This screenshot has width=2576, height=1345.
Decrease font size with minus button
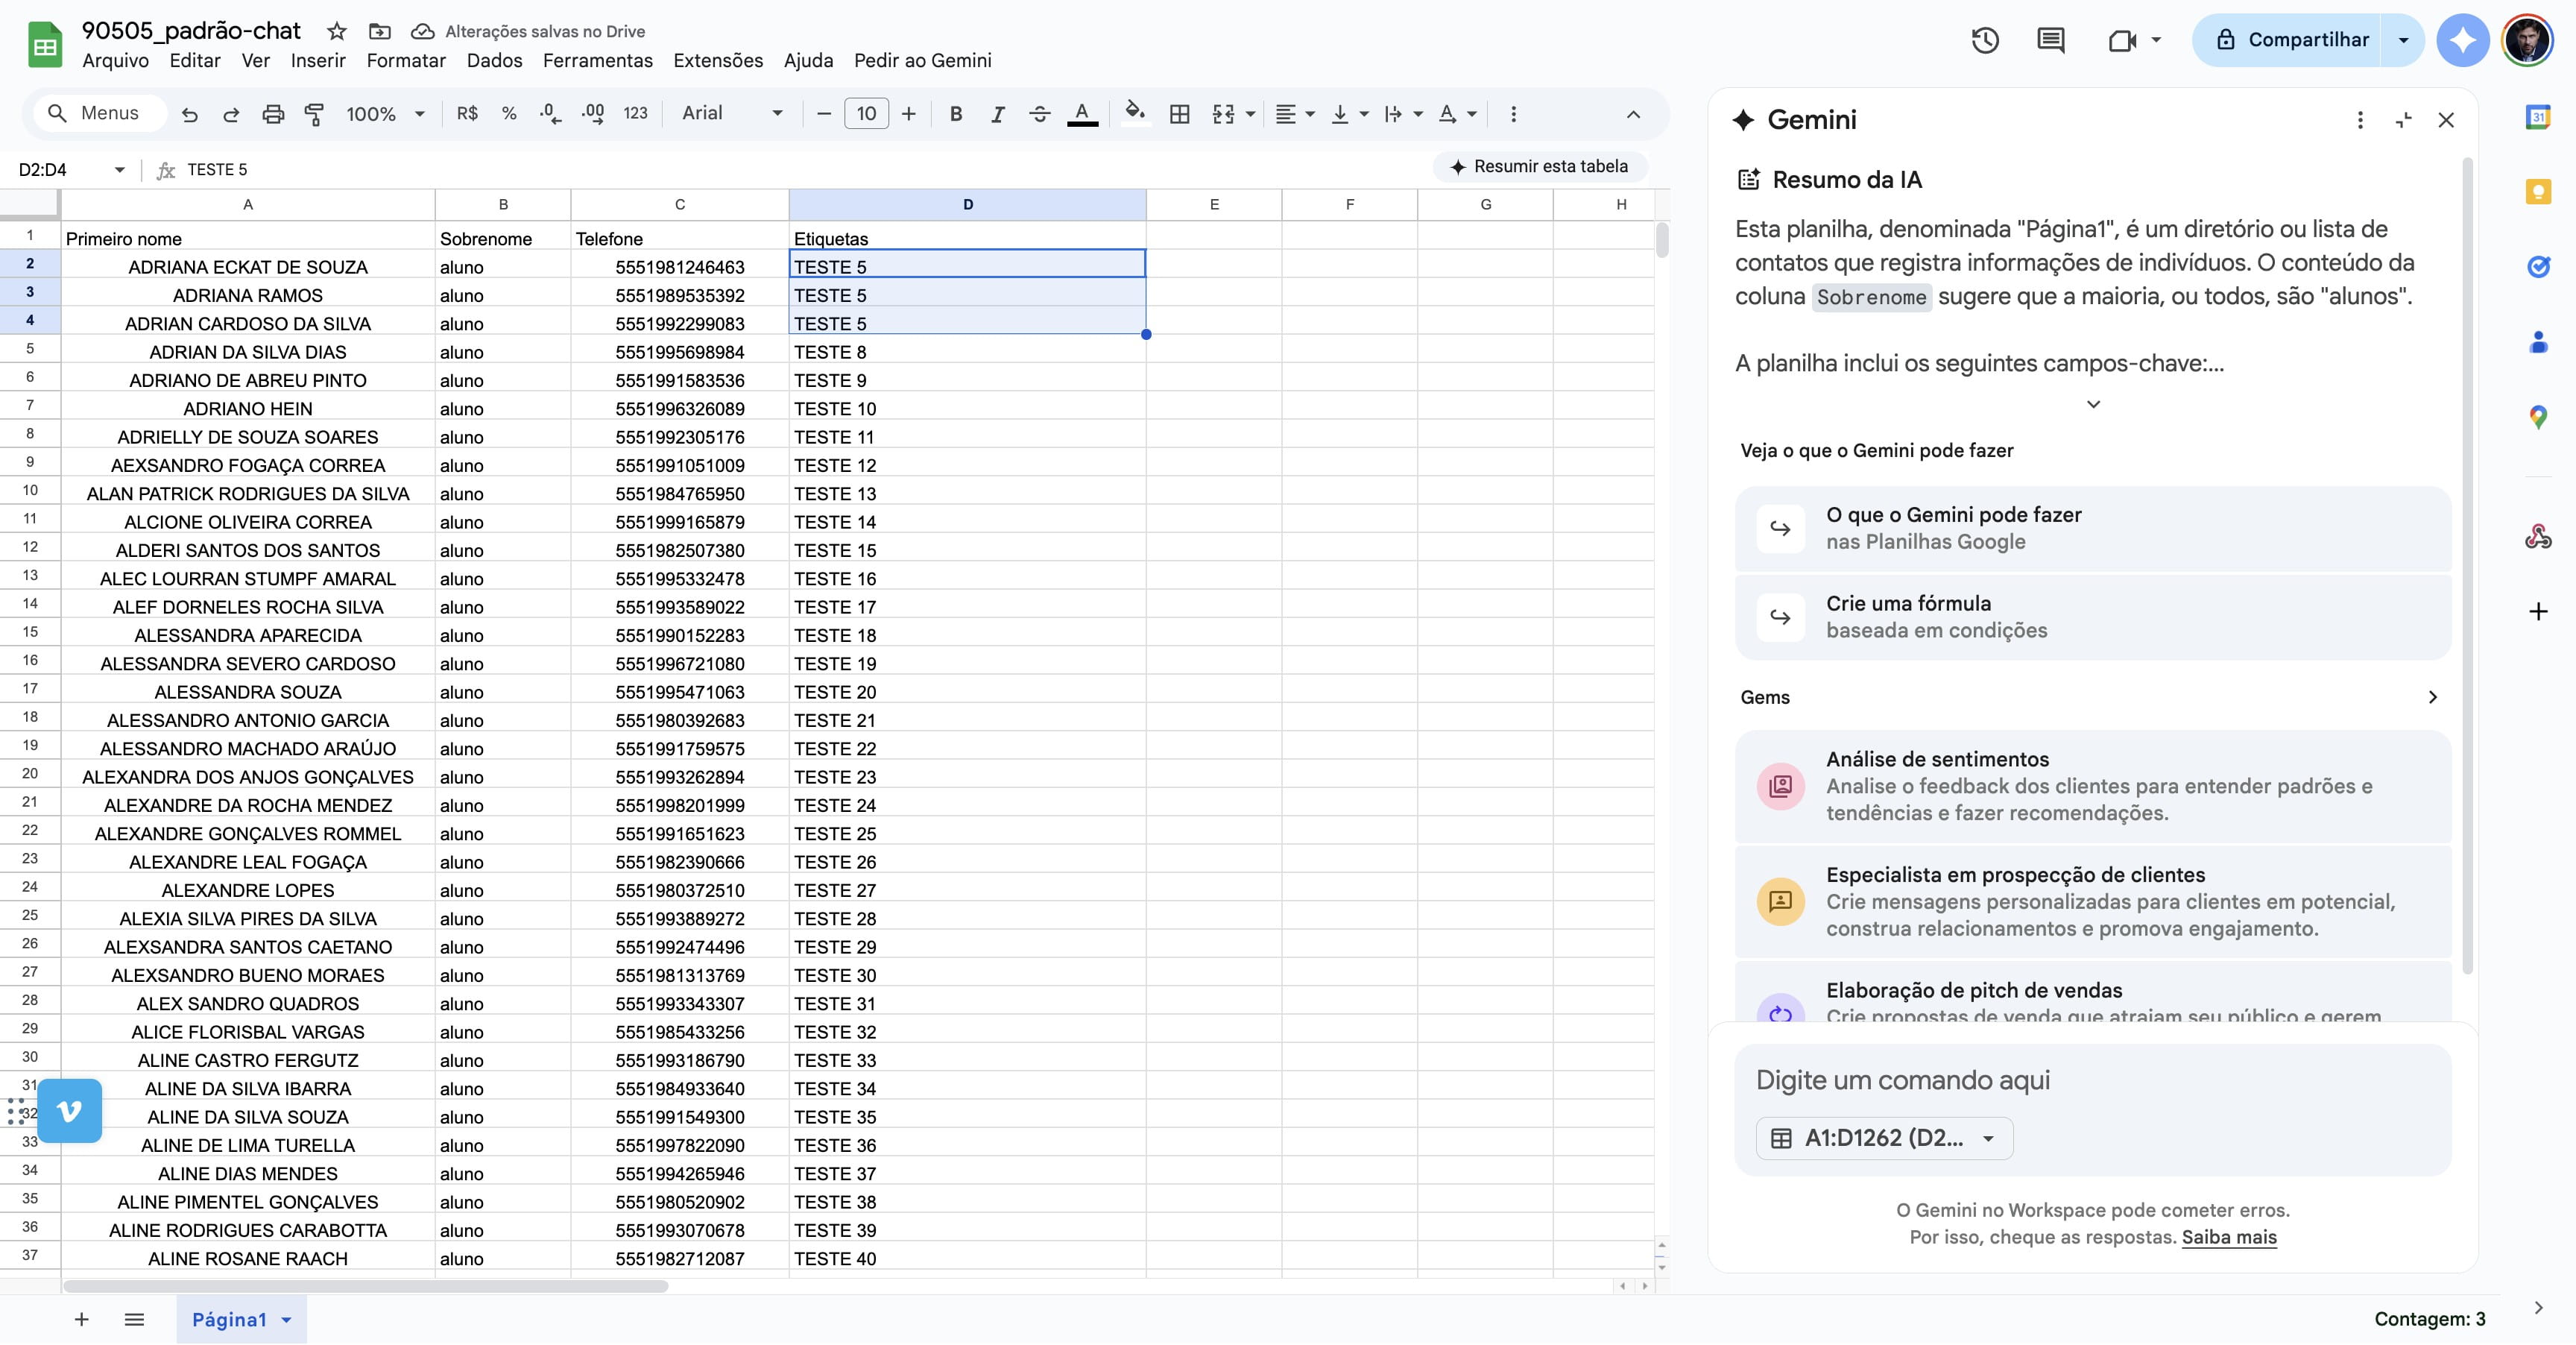[x=824, y=114]
